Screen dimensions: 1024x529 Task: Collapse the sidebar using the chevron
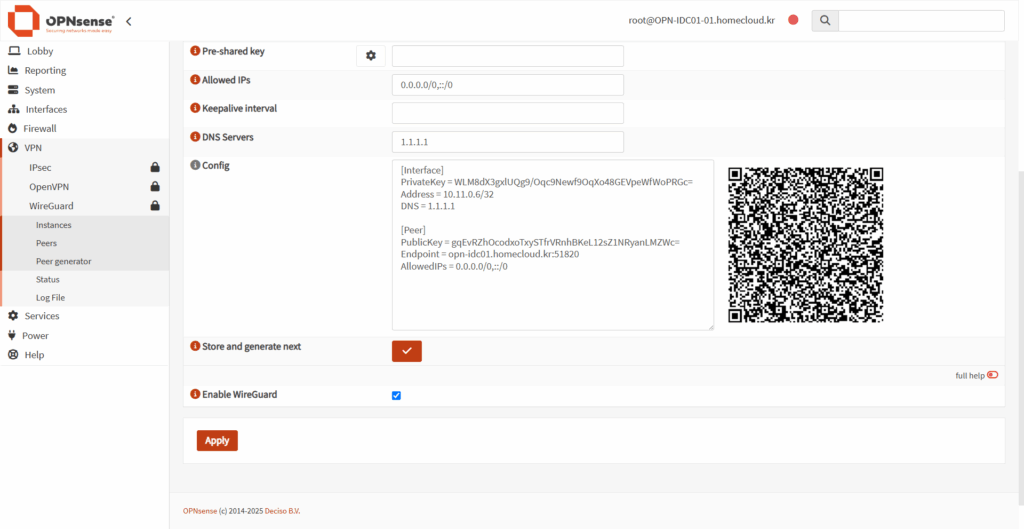click(128, 21)
